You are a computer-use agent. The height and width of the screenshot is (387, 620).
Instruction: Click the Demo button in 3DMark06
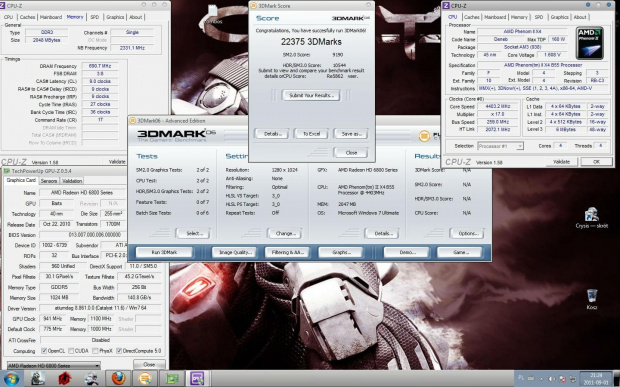[x=406, y=252]
